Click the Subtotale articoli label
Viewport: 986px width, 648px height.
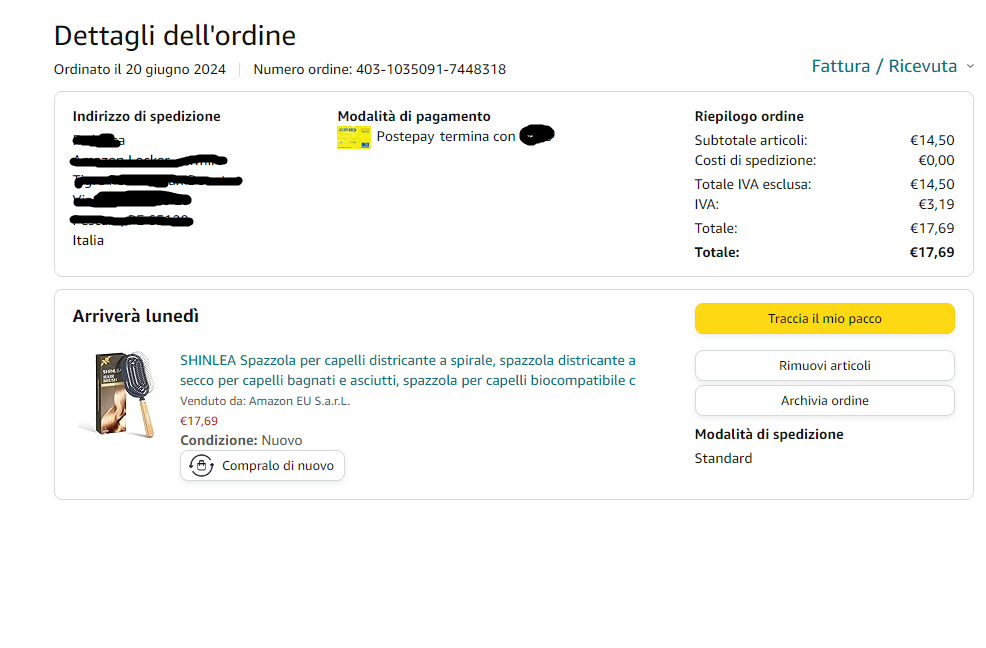(750, 140)
